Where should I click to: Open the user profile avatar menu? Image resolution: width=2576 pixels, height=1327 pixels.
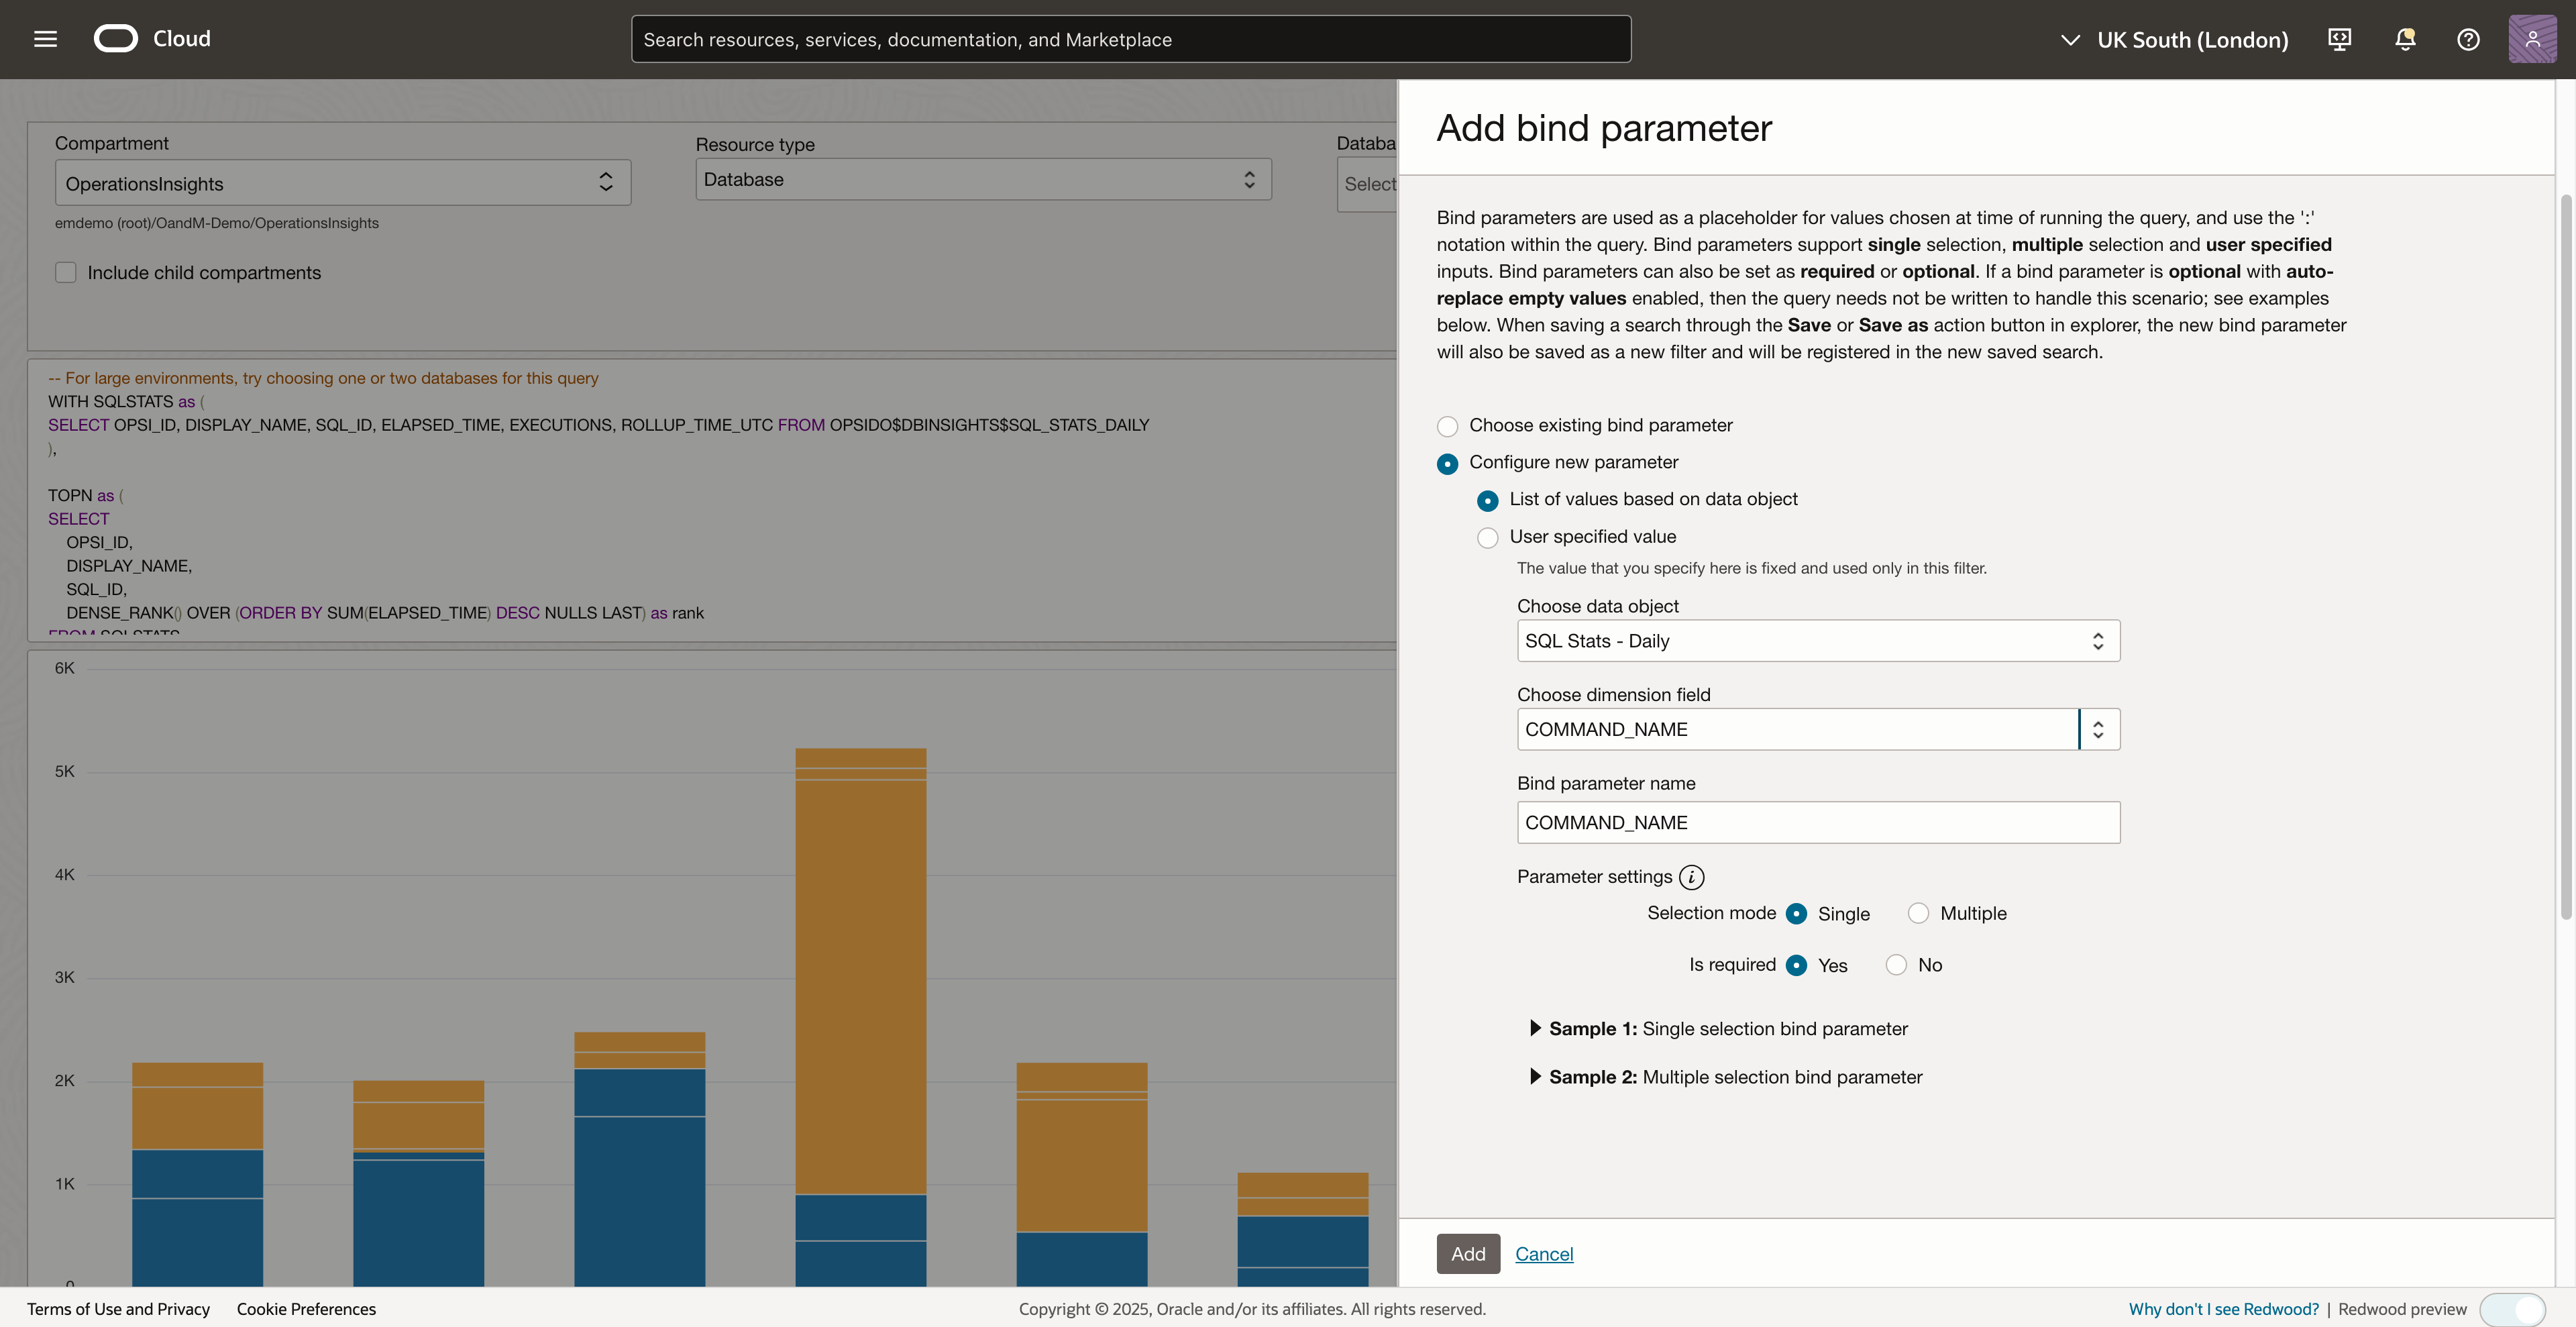[x=2532, y=39]
